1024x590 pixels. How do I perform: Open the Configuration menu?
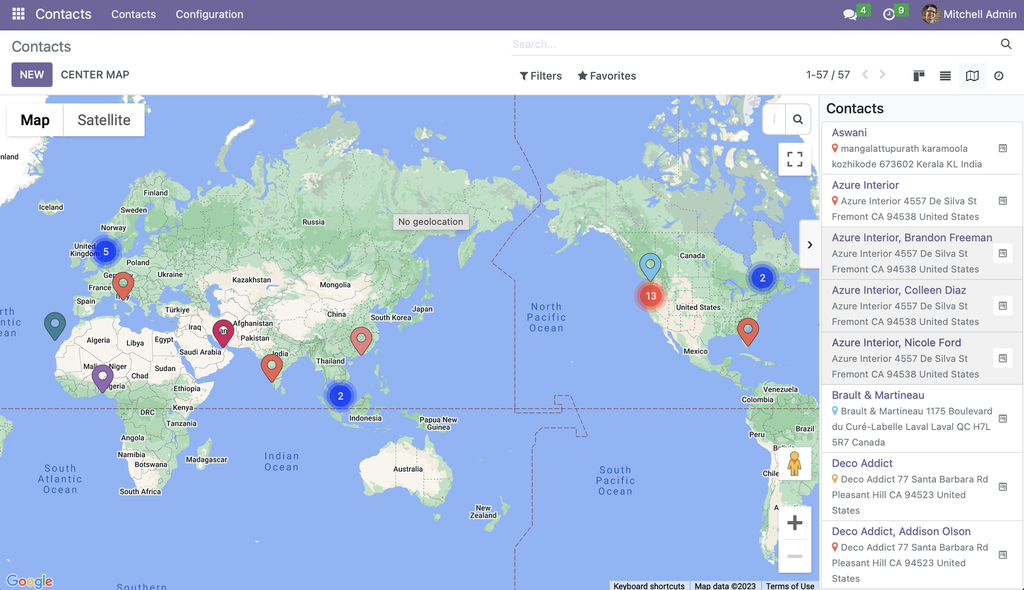(209, 14)
